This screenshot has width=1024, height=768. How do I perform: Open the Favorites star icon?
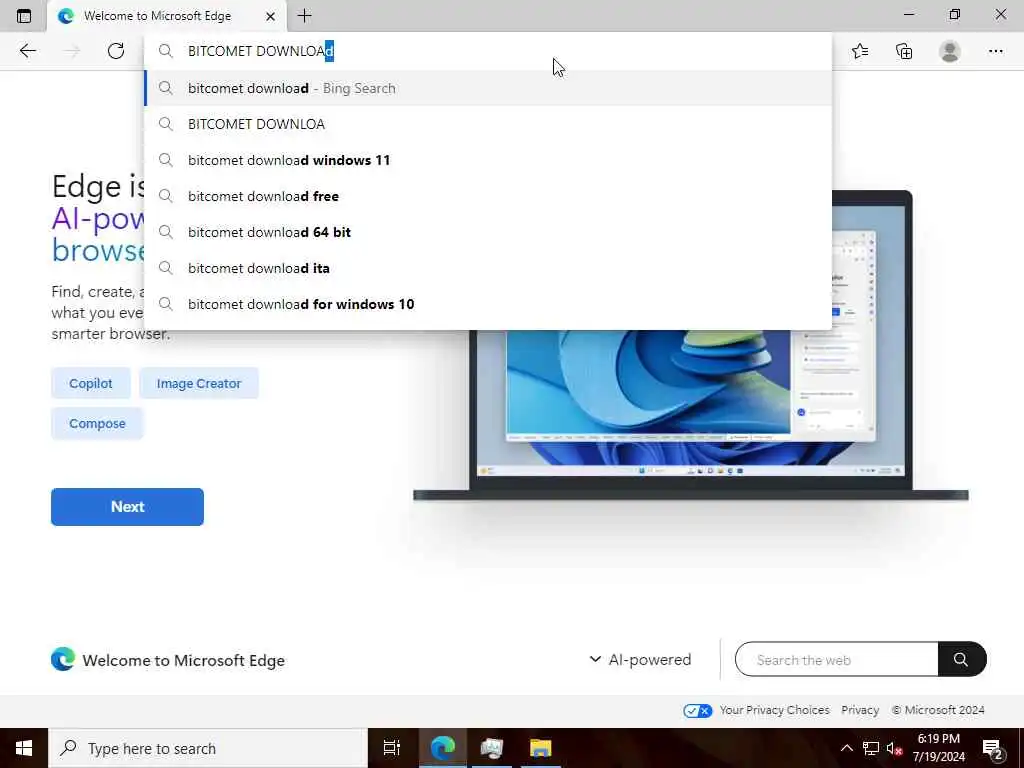click(x=860, y=51)
